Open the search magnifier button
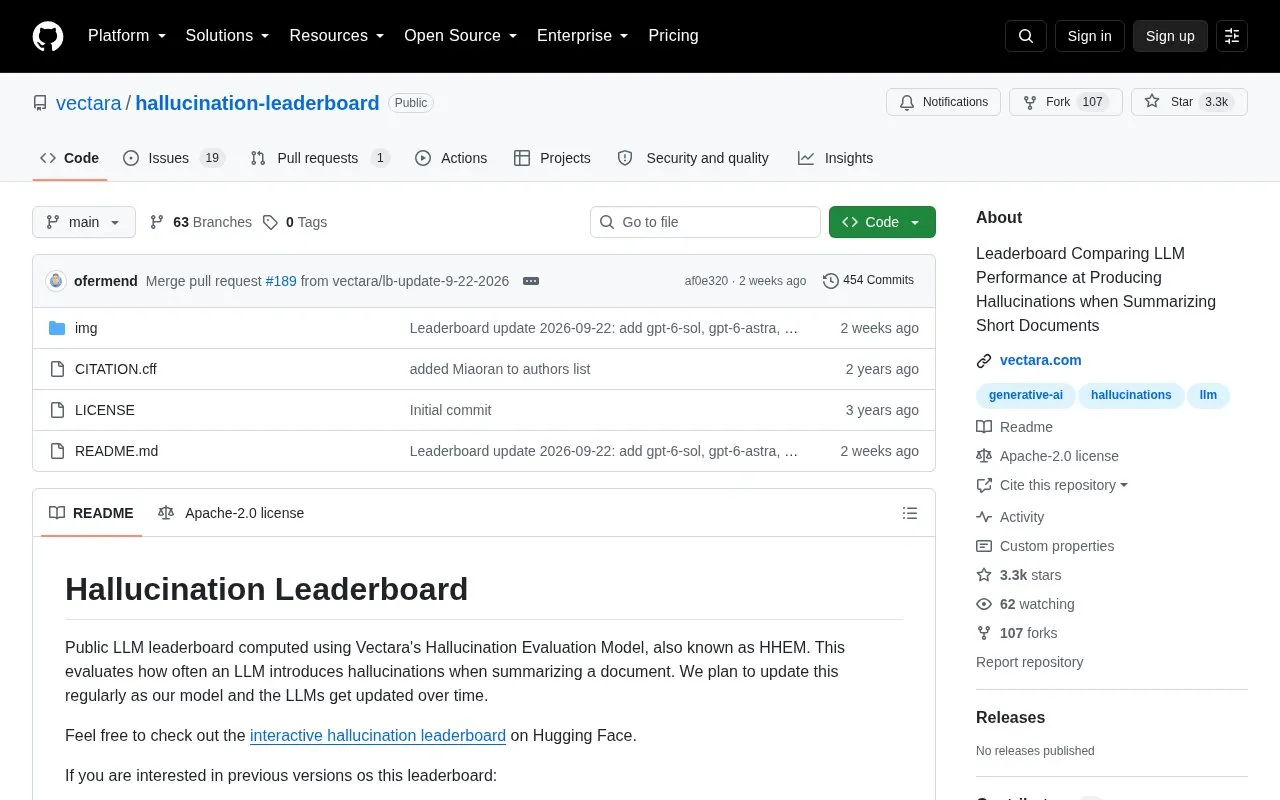This screenshot has height=800, width=1280. click(x=1026, y=36)
